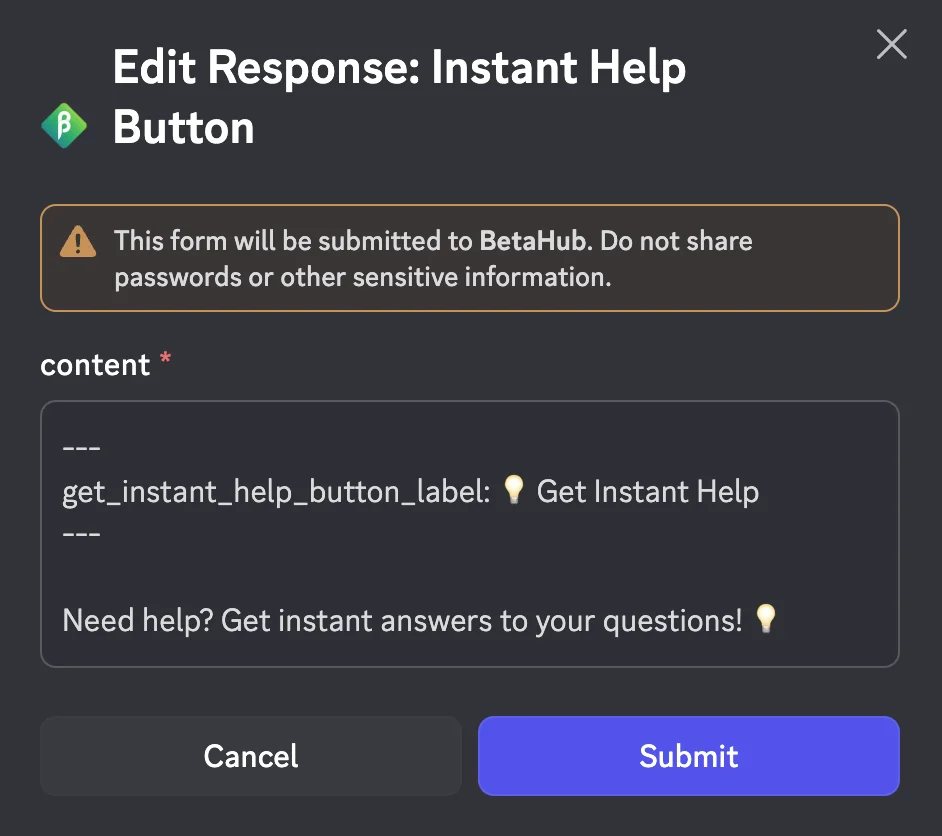Click the Get Instant Help value text
The width and height of the screenshot is (942, 836).
pyautogui.click(x=647, y=492)
